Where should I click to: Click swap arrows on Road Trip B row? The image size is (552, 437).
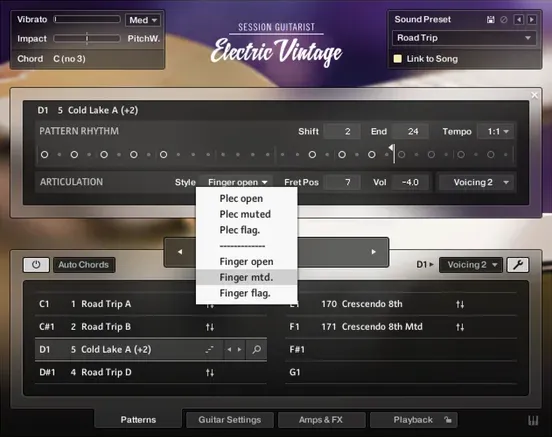coord(210,327)
